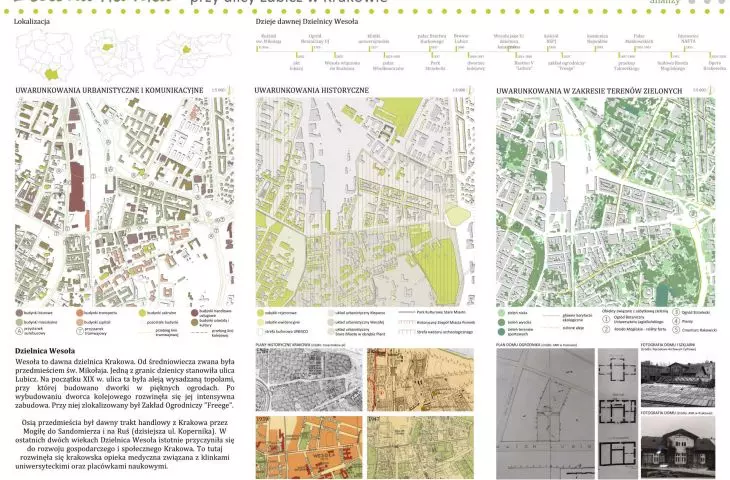Viewport: 730px width, 480px height.
Task: Open the lower house photograph
Action: pos(677,447)
